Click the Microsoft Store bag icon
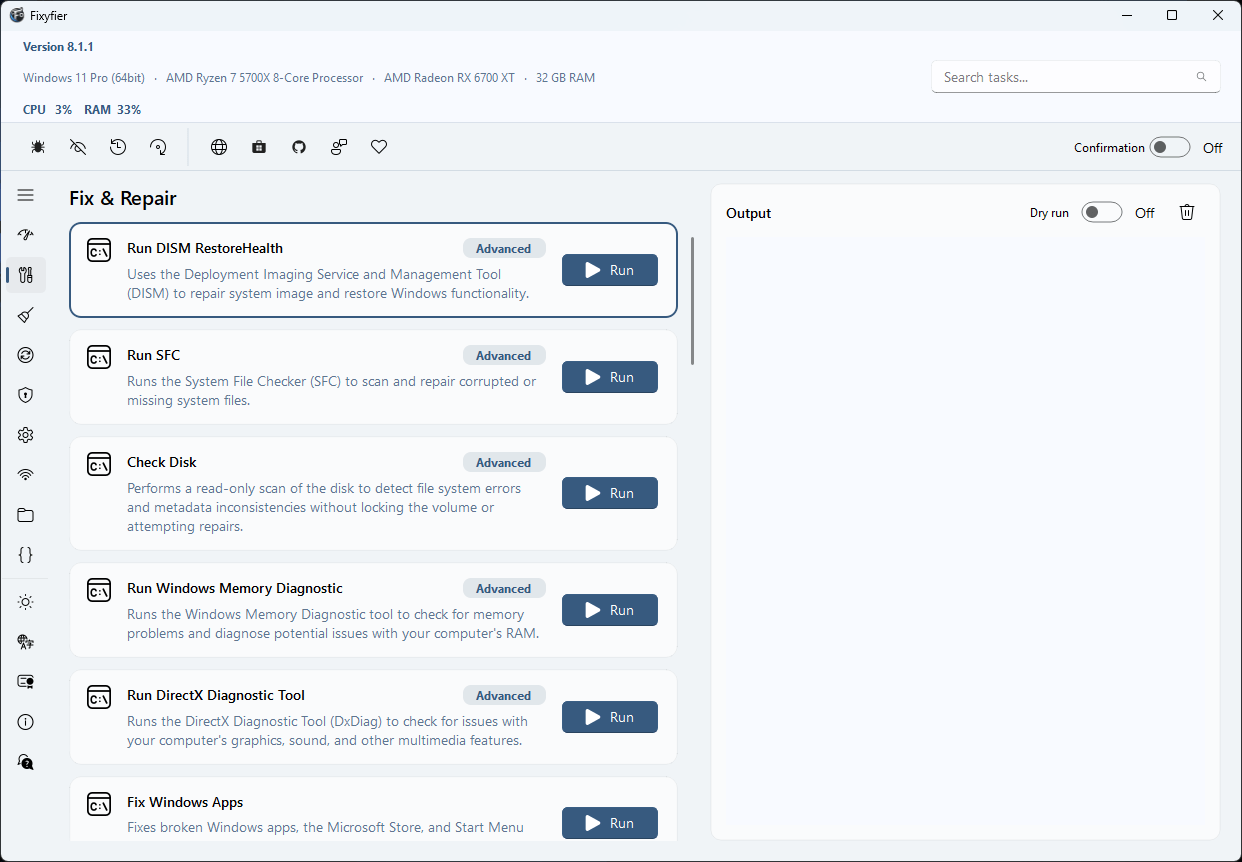Viewport: 1242px width, 862px height. click(x=259, y=147)
